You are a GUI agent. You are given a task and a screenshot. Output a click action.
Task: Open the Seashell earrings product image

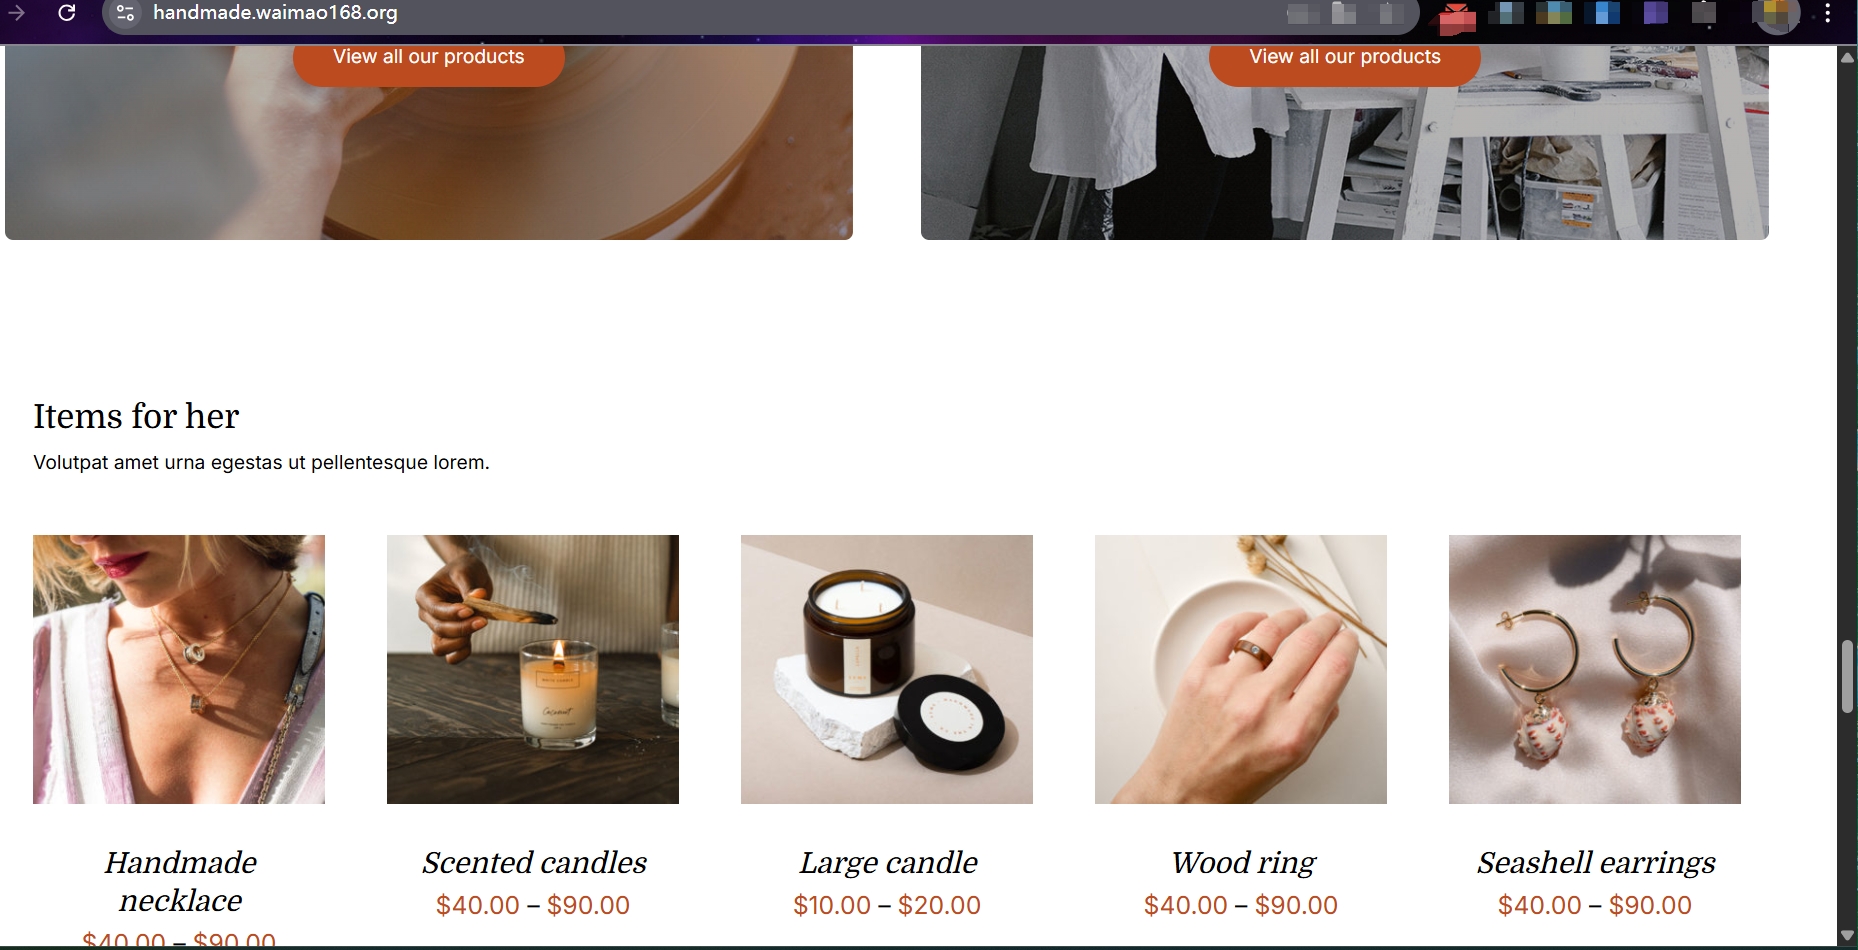coord(1595,669)
